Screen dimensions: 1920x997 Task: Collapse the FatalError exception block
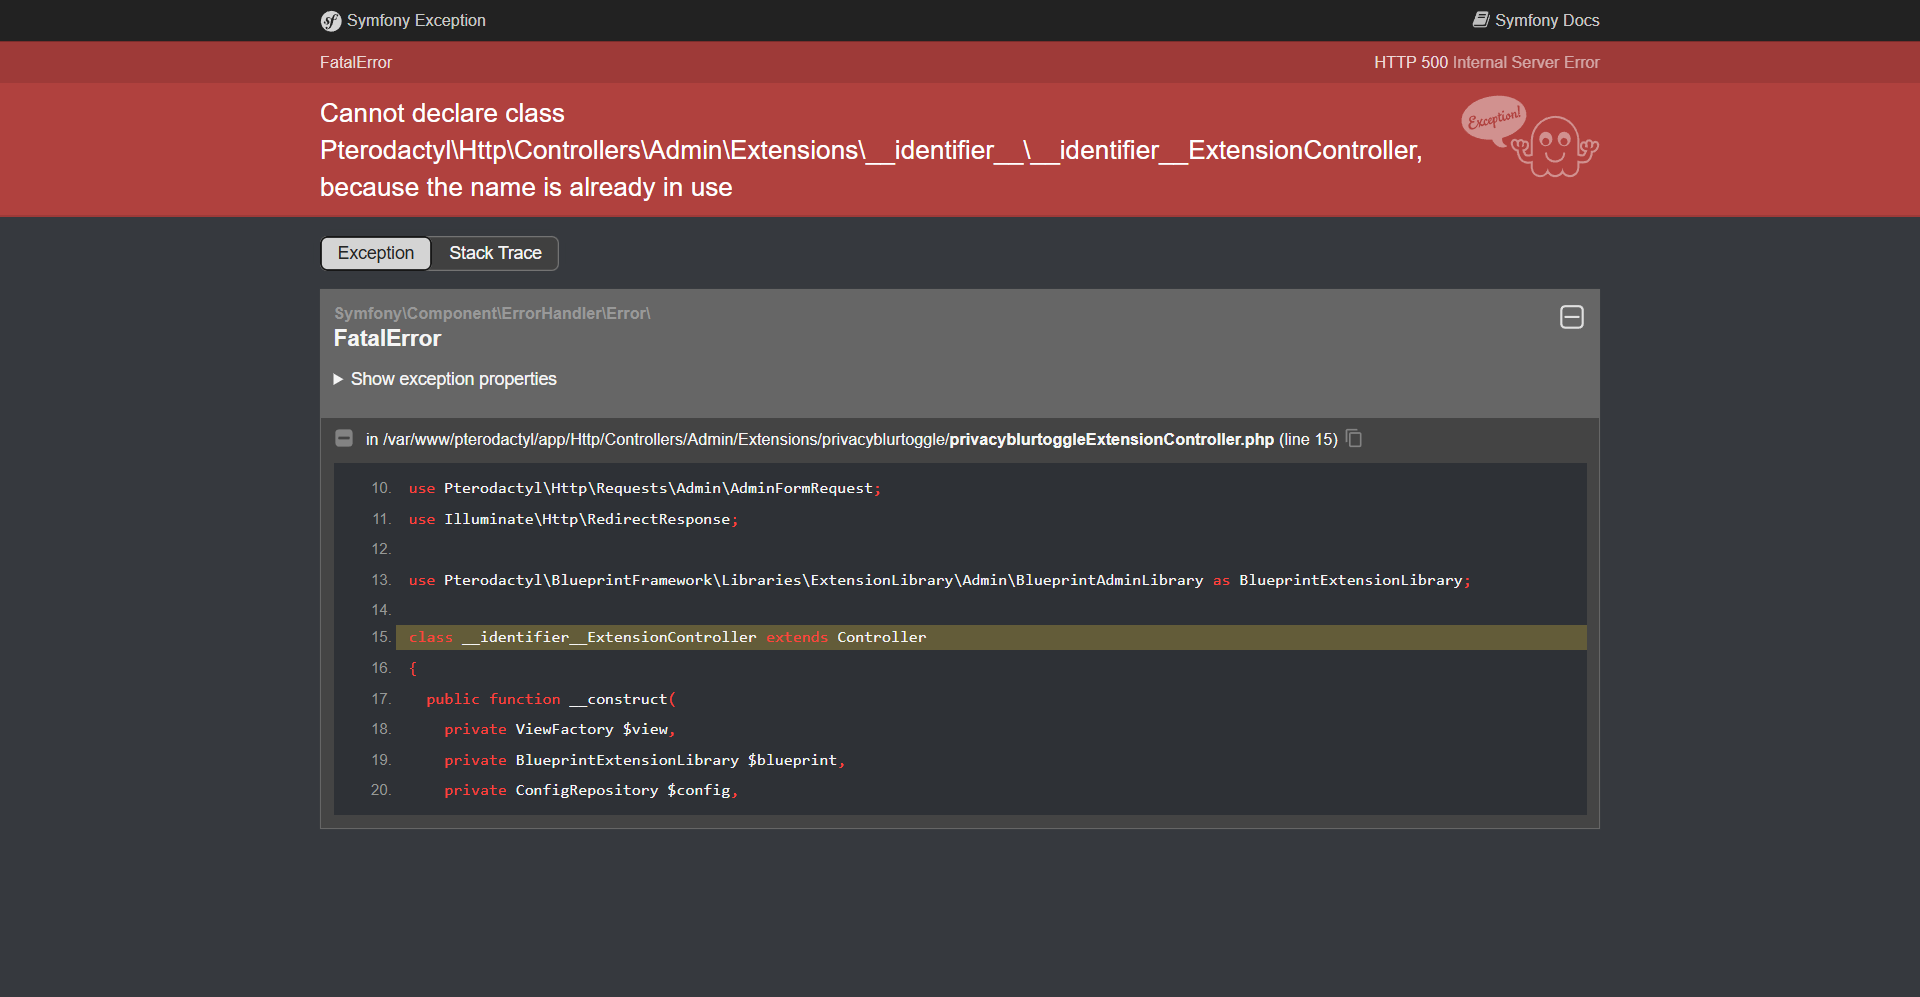[x=1572, y=317]
